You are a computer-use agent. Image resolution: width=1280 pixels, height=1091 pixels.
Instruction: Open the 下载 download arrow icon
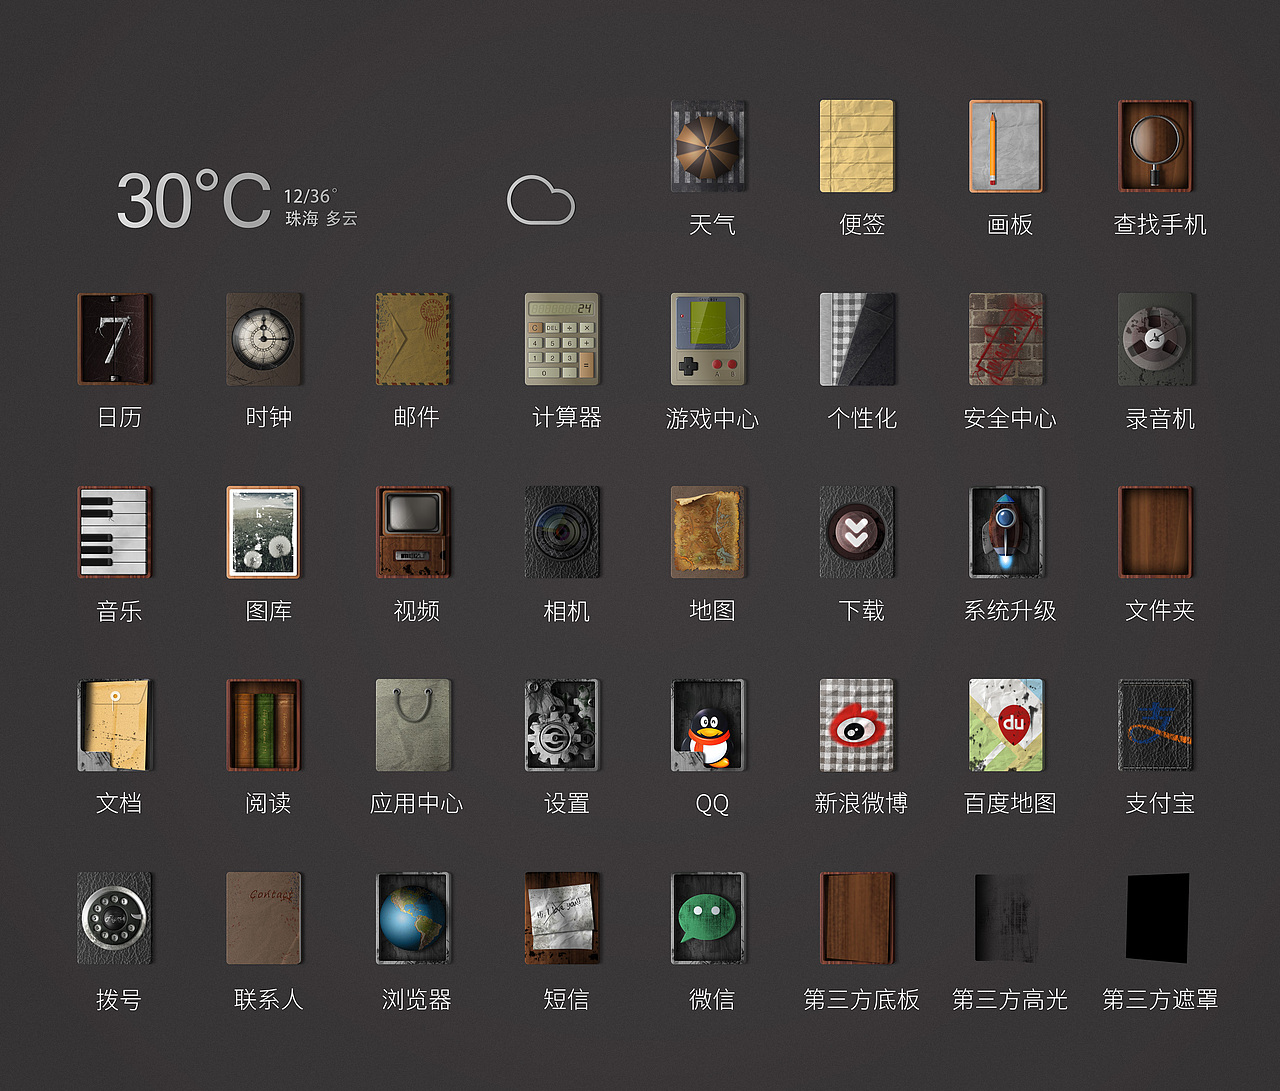(x=857, y=532)
